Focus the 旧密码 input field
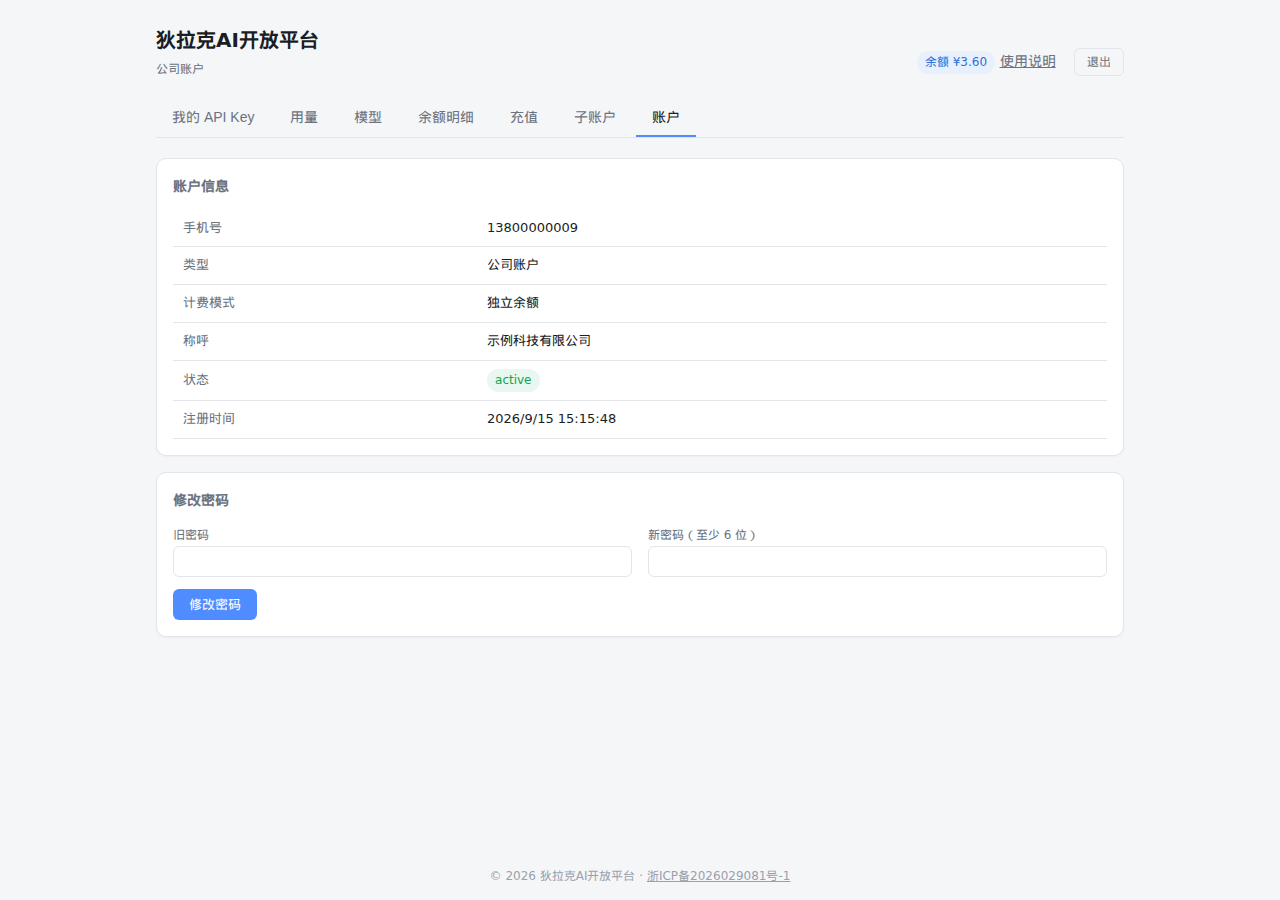 402,561
